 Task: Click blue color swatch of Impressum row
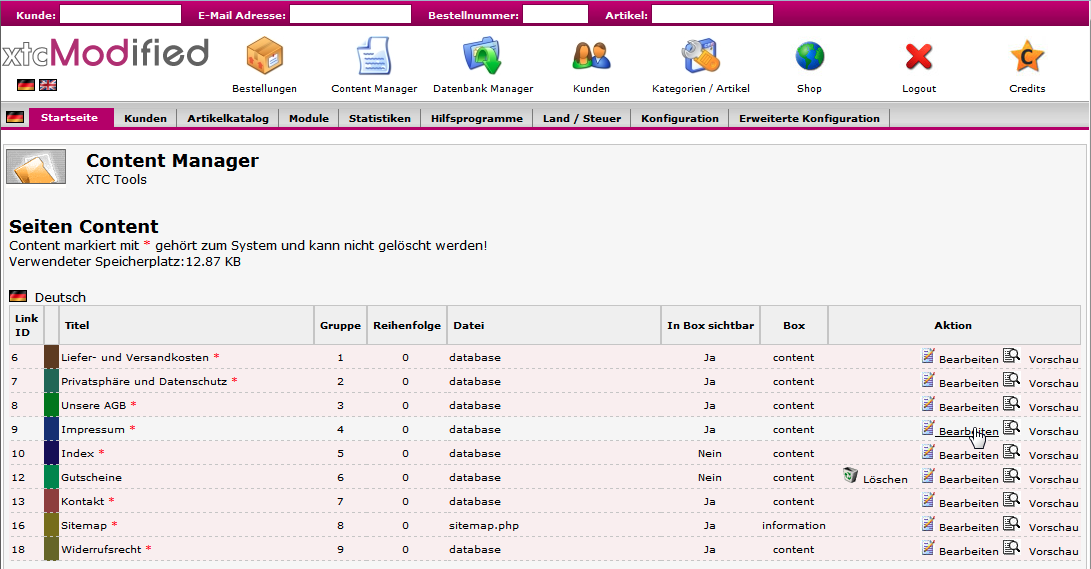click(51, 429)
